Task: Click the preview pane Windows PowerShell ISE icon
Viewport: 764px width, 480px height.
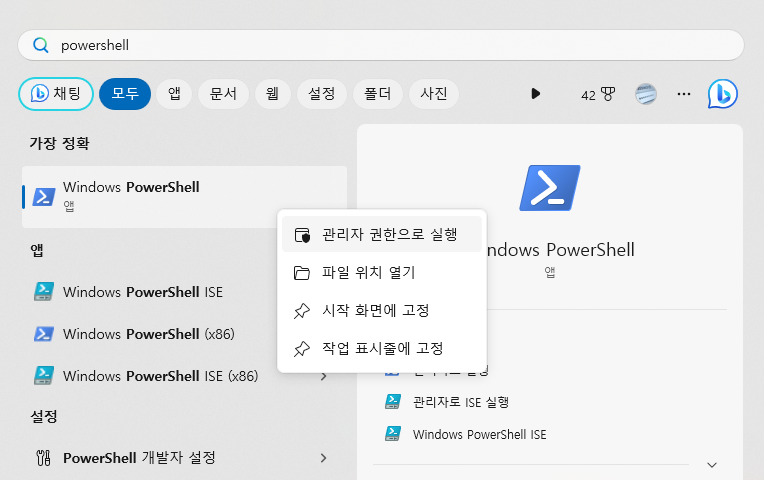Action: pos(393,433)
